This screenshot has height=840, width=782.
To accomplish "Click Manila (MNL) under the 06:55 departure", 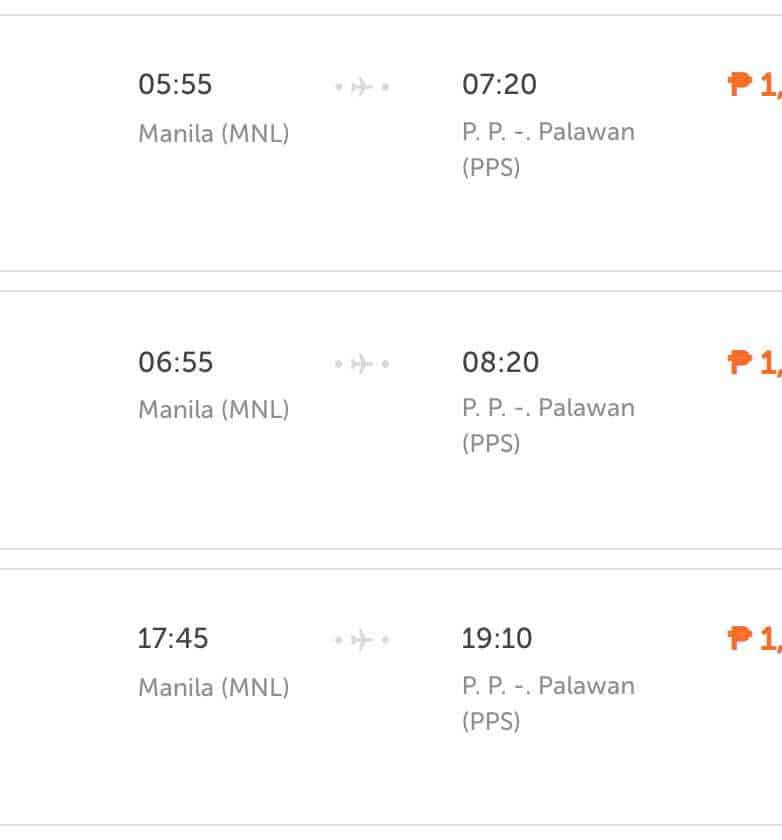I will point(214,409).
